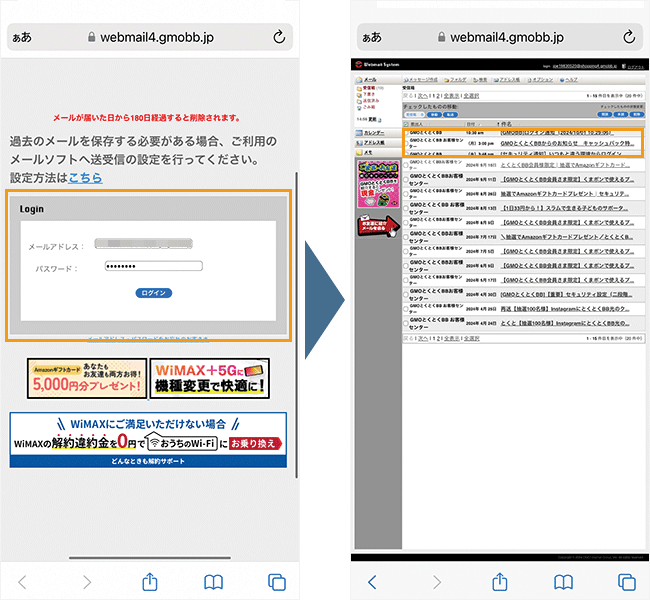Viewport: 650px width, 600px height.
Task: Tap the reload icon on the login page browser
Action: pyautogui.click(x=279, y=37)
